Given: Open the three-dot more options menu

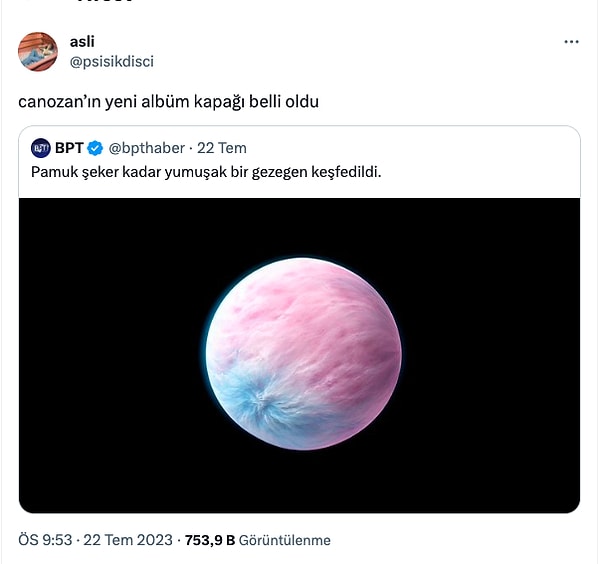Looking at the screenshot, I should (x=571, y=42).
